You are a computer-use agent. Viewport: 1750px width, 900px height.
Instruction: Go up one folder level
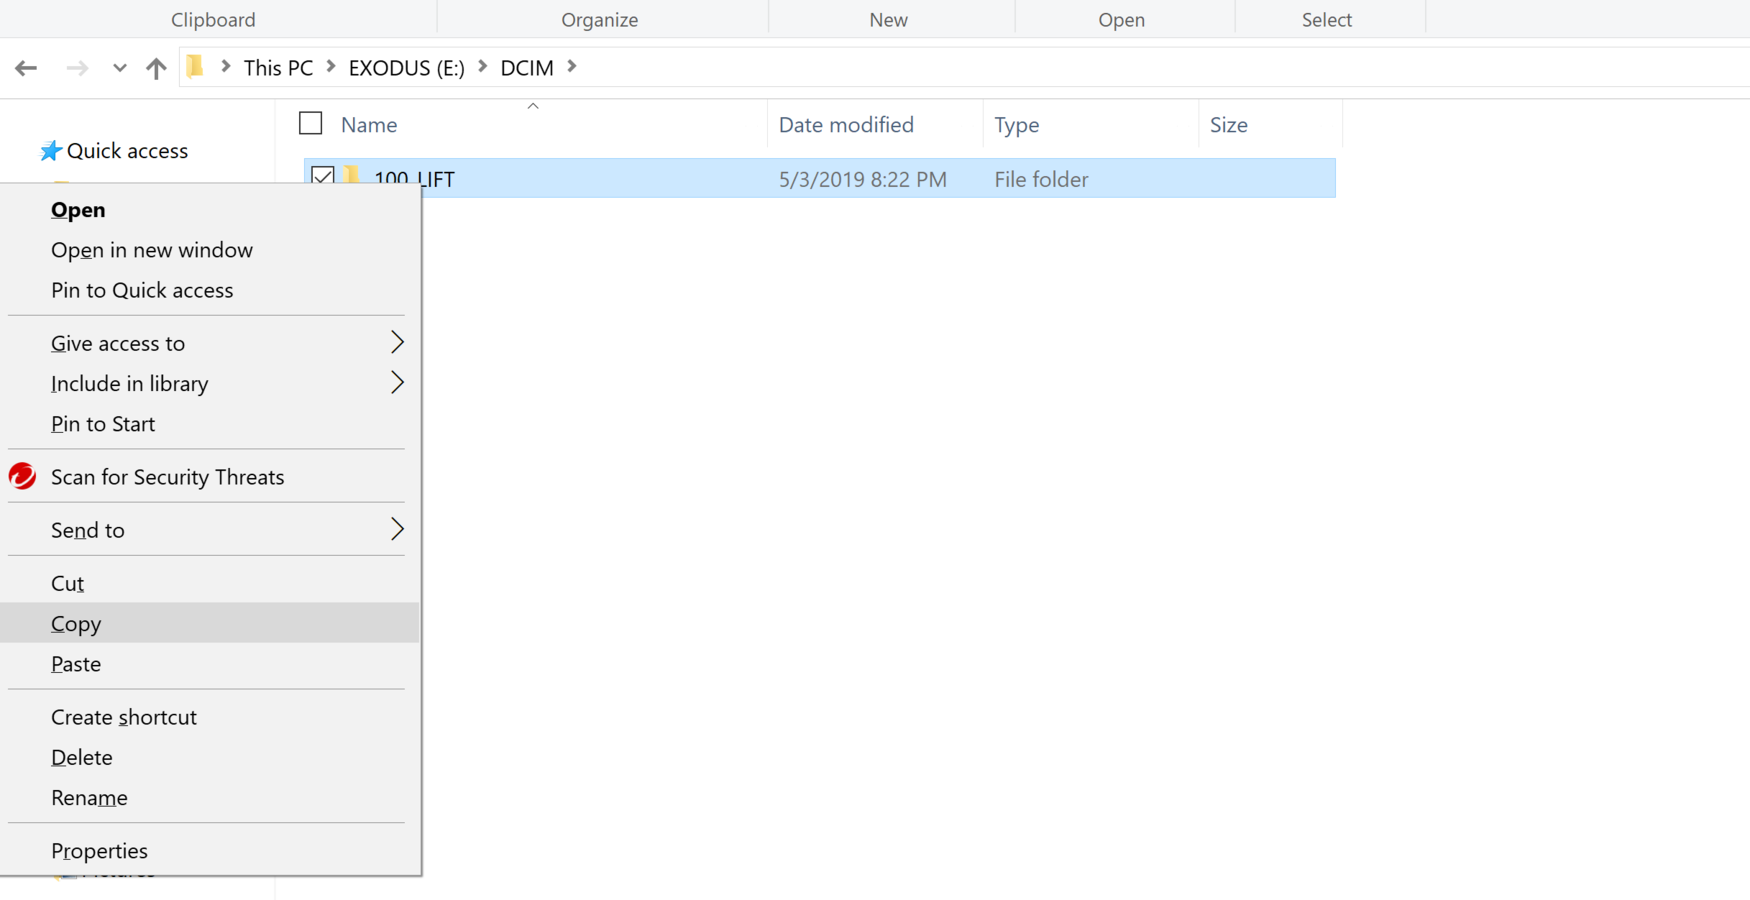point(156,68)
